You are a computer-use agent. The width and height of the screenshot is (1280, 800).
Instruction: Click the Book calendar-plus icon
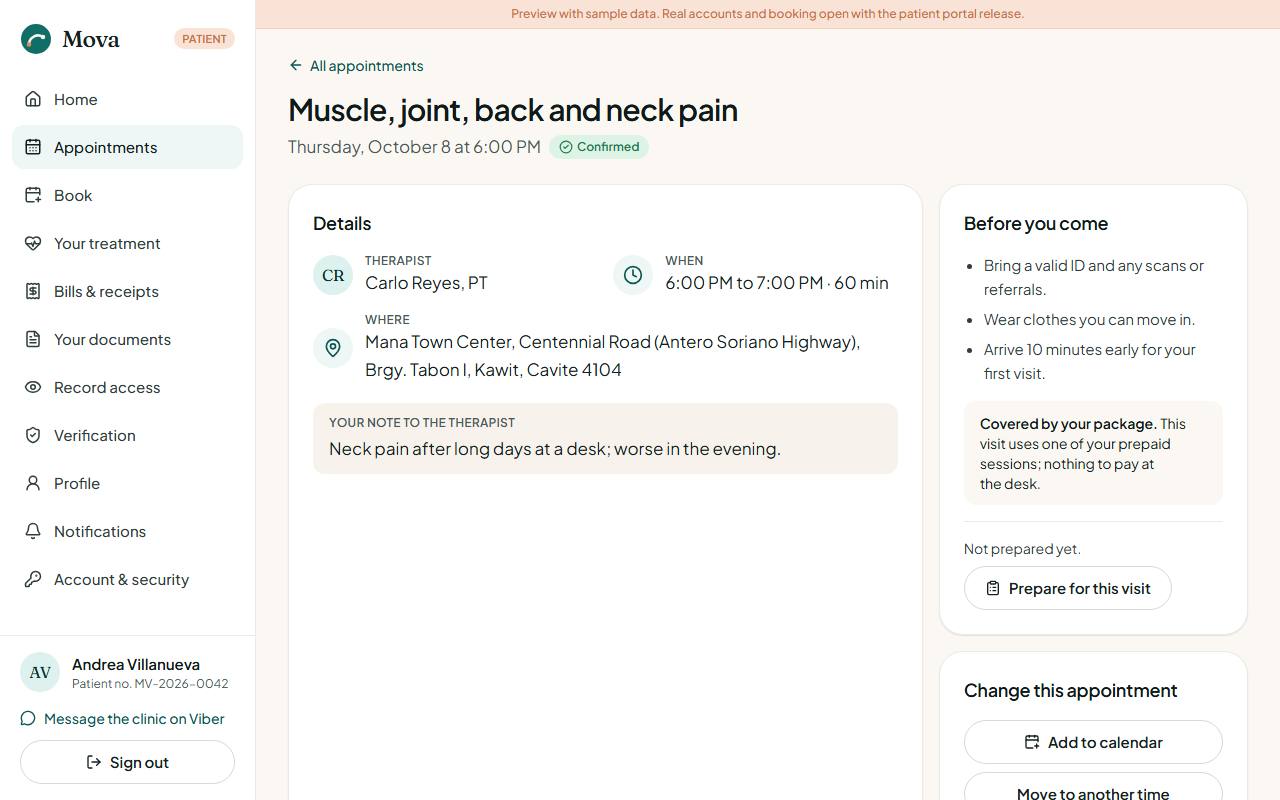(33, 195)
